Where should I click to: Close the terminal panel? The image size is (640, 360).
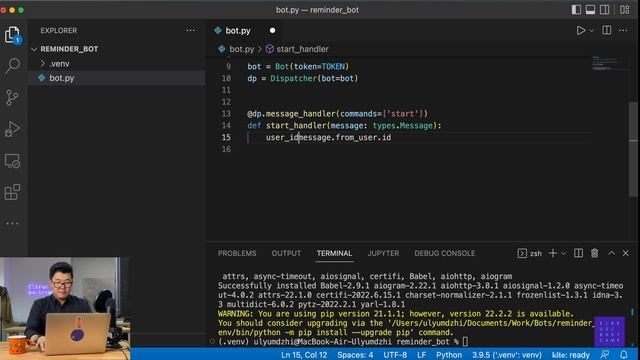click(x=625, y=253)
